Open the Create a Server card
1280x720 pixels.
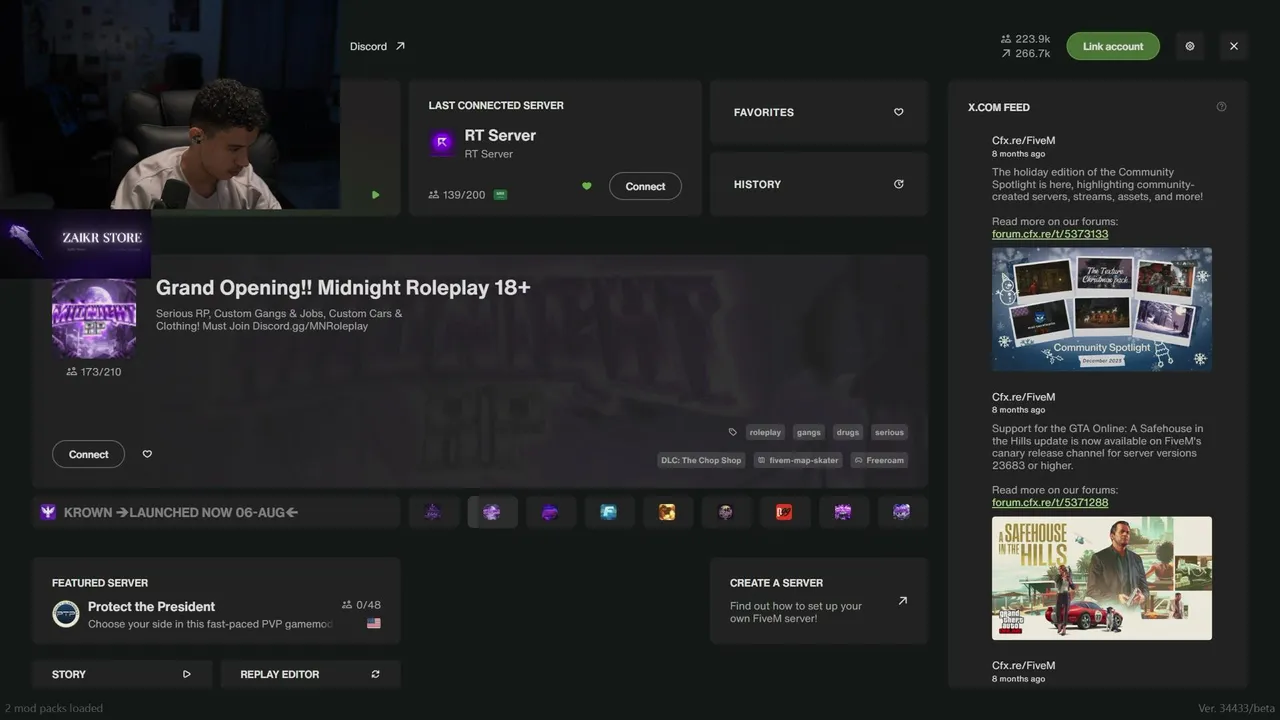click(819, 600)
